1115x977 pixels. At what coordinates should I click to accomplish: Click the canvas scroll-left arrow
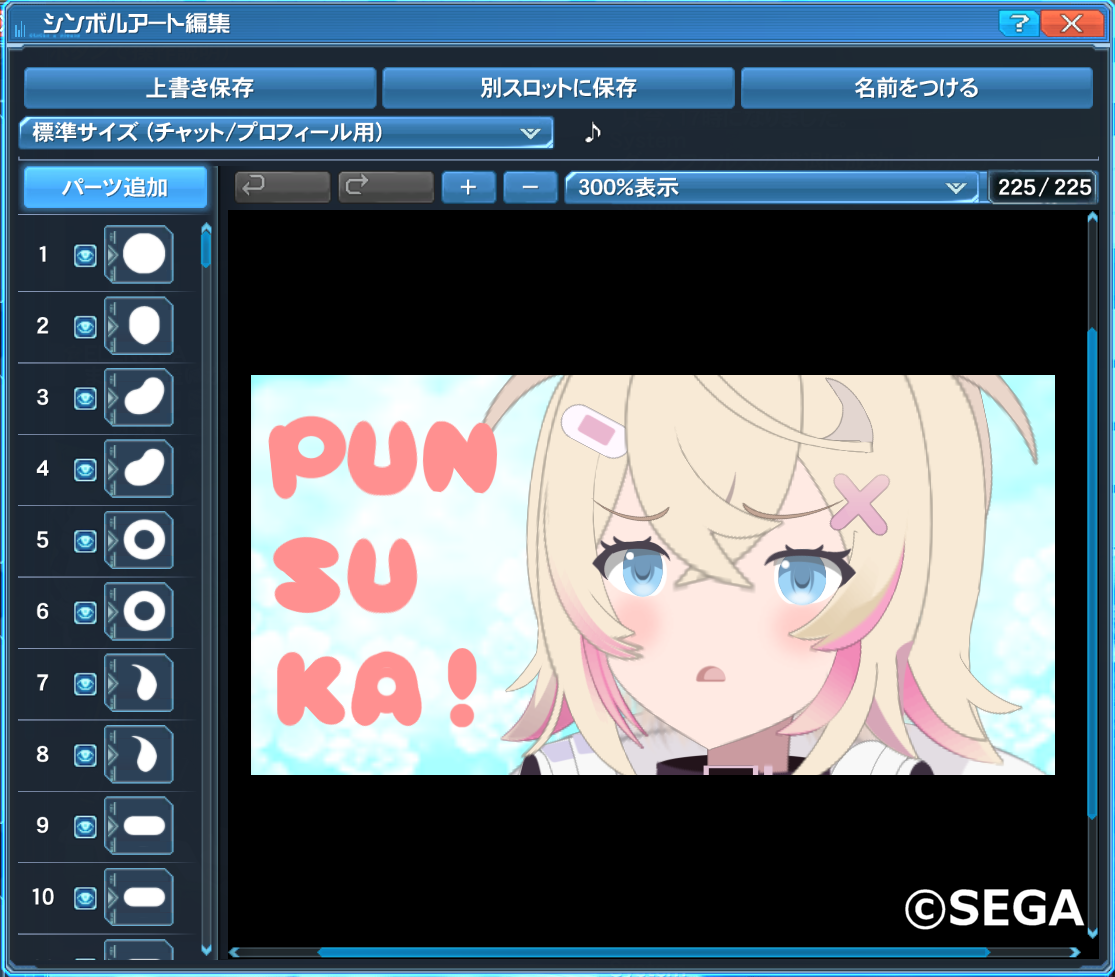click(x=234, y=952)
